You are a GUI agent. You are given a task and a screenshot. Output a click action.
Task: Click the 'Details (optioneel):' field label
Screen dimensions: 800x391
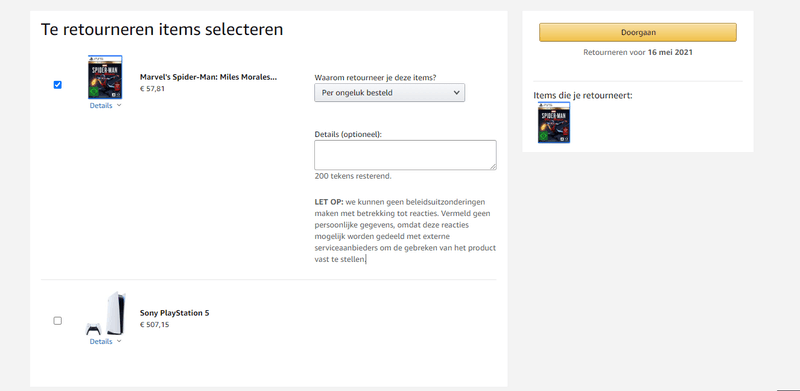point(348,134)
